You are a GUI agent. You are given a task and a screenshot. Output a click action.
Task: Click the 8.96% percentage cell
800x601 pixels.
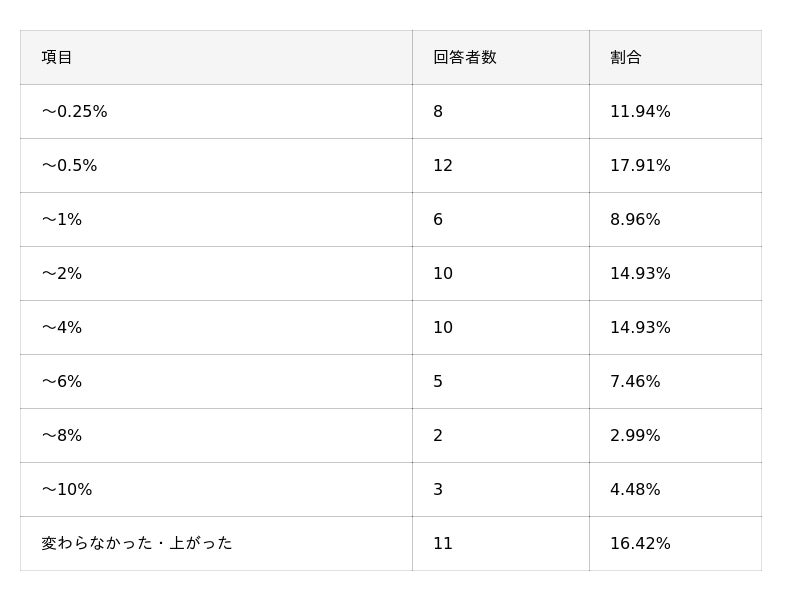click(x=635, y=220)
